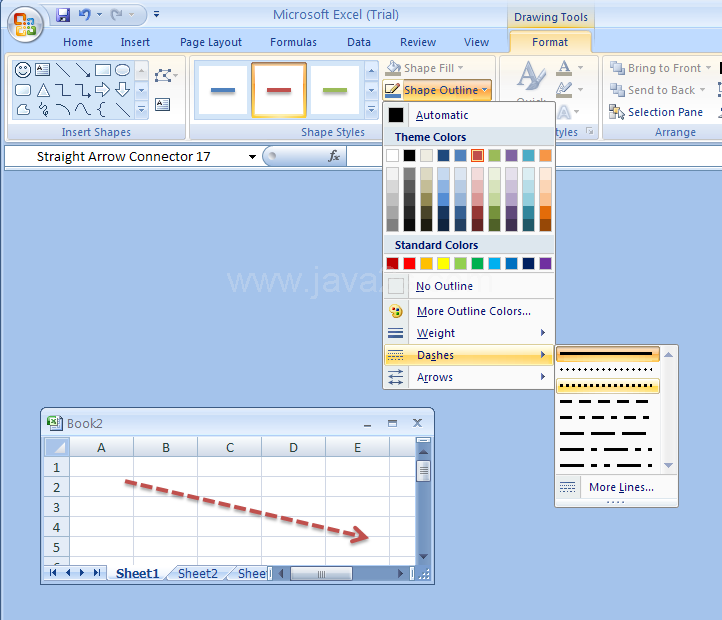Image resolution: width=722 pixels, height=620 pixels.
Task: Click the Text Outline pencil icon
Action: pos(564,89)
